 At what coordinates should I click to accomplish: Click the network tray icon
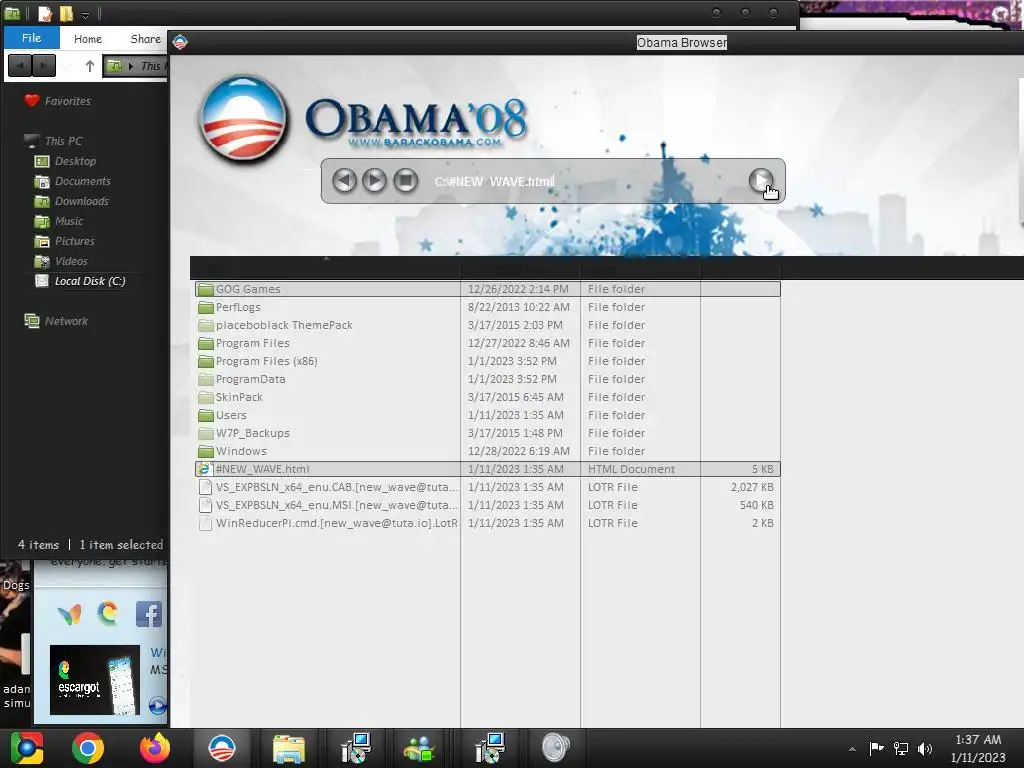901,748
